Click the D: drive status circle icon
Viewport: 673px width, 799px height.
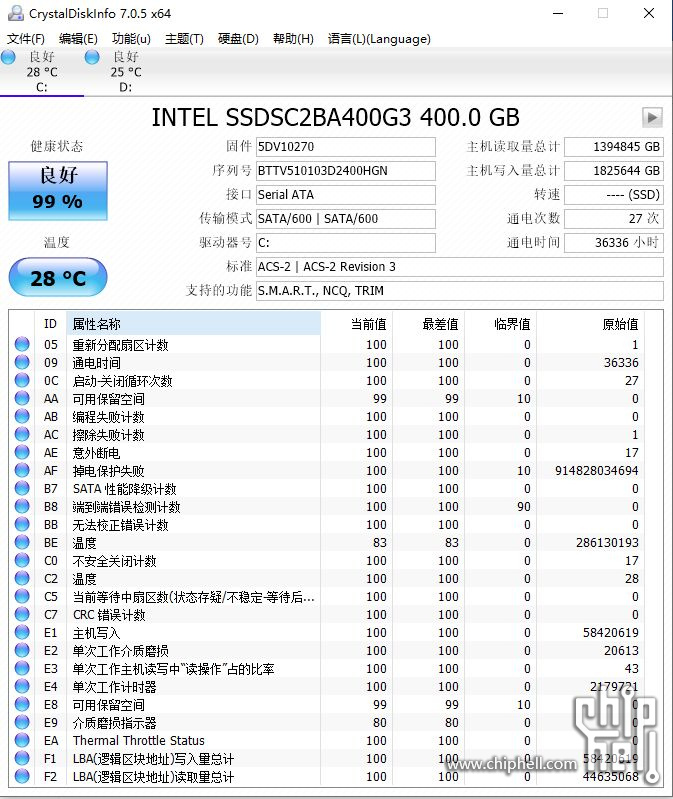point(92,58)
